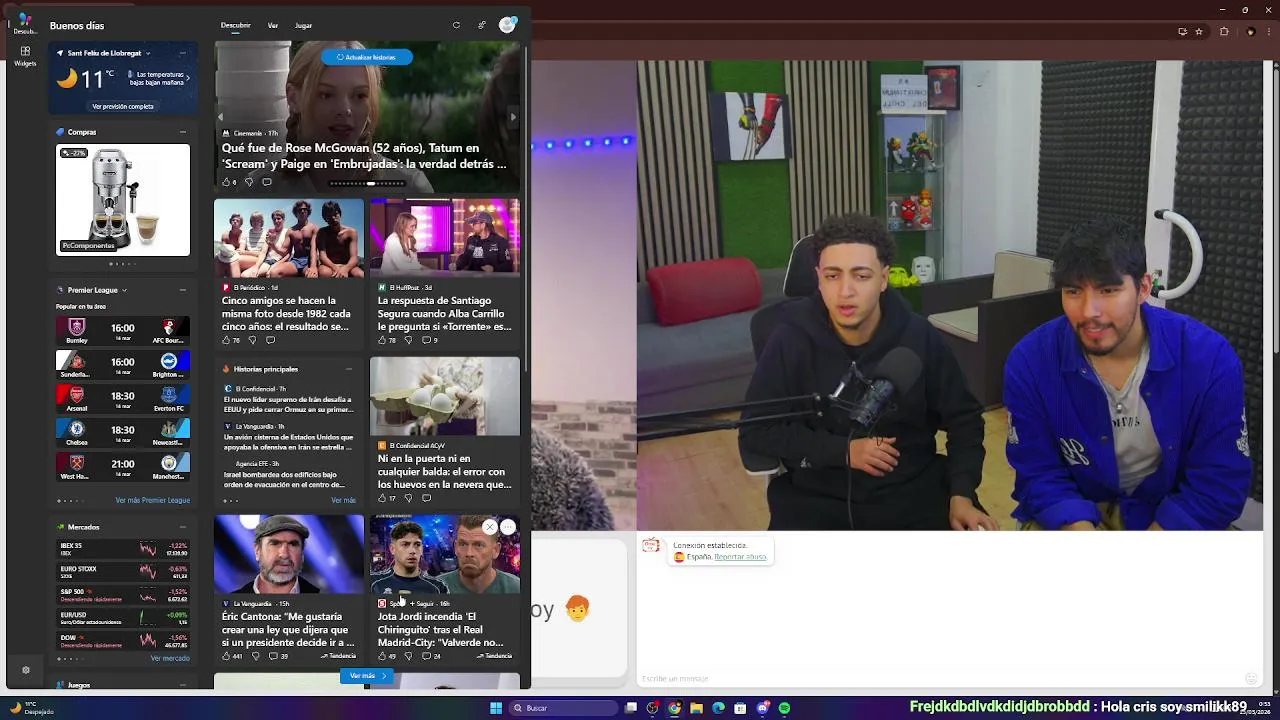Image resolution: width=1280 pixels, height=720 pixels.
Task: Dislike the Santiago Segura article
Action: pyautogui.click(x=408, y=340)
